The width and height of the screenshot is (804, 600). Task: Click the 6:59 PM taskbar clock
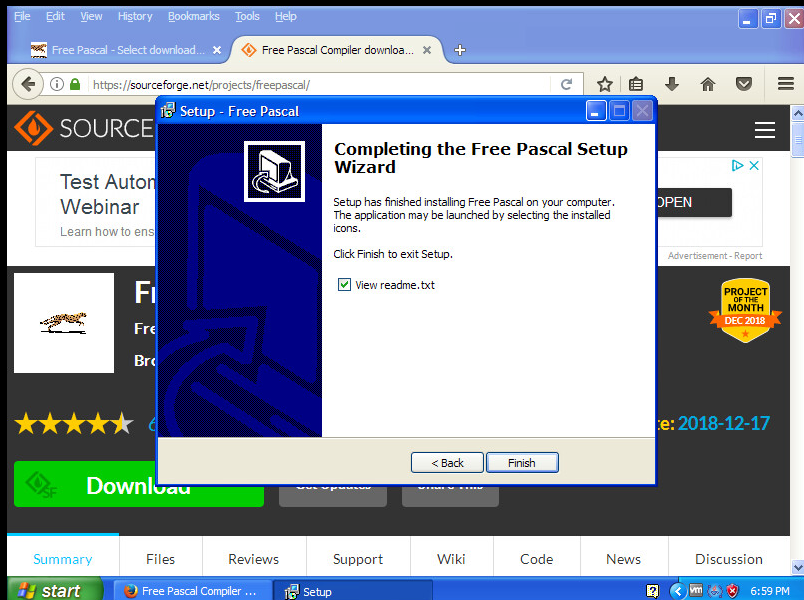[770, 591]
